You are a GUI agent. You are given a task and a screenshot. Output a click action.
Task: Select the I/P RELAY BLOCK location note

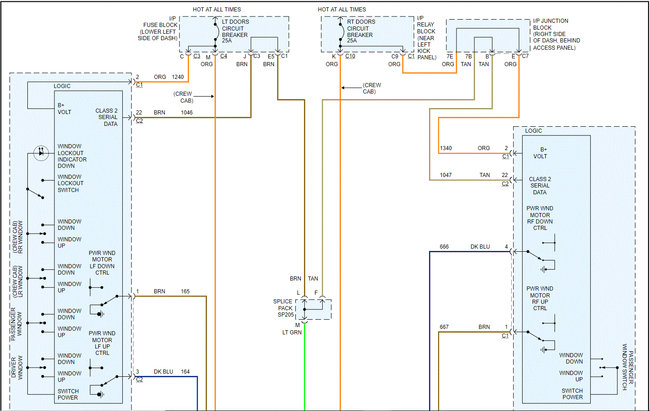[426, 38]
